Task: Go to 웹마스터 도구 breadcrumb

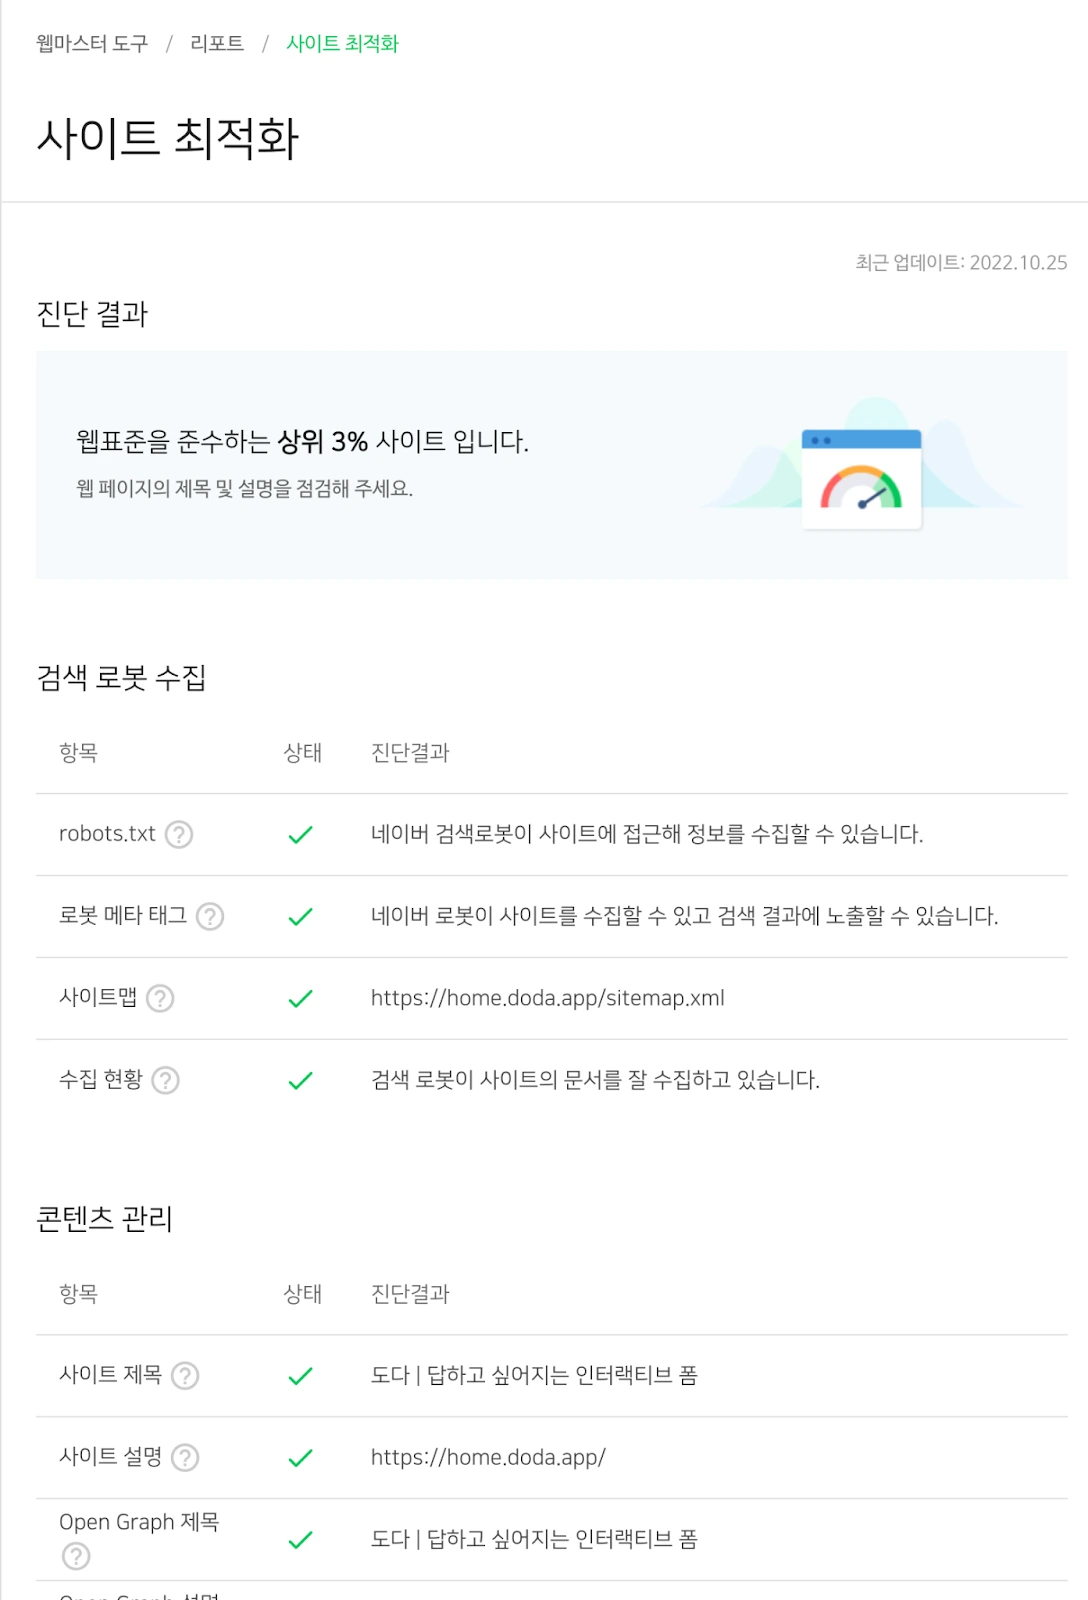Action: [92, 43]
